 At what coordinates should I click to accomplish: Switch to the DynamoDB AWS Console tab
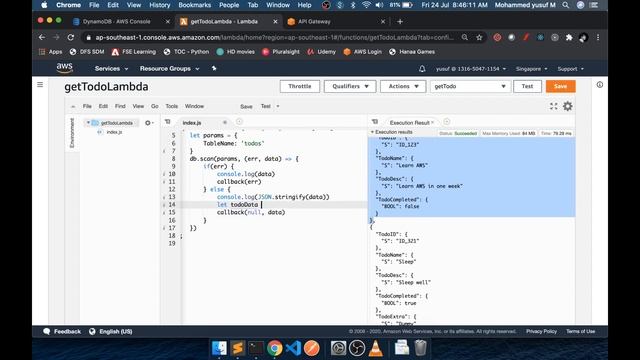click(x=116, y=21)
